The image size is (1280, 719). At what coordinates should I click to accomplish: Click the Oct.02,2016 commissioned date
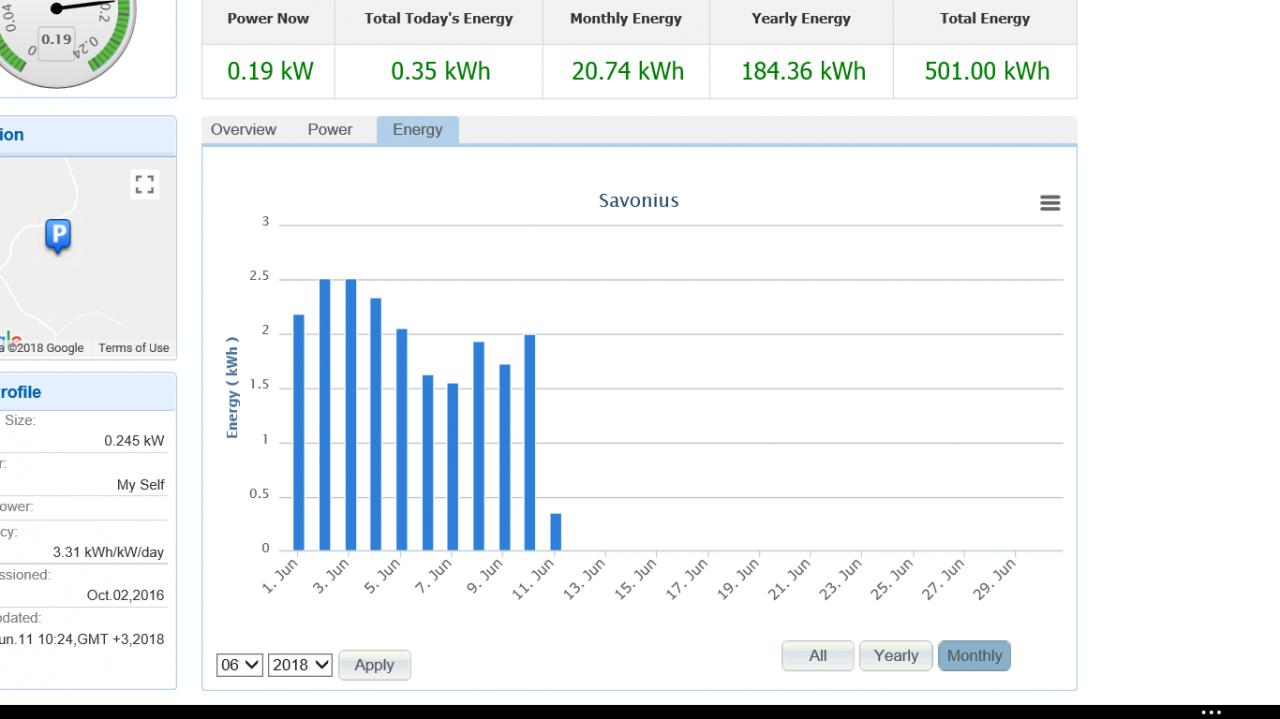point(125,595)
